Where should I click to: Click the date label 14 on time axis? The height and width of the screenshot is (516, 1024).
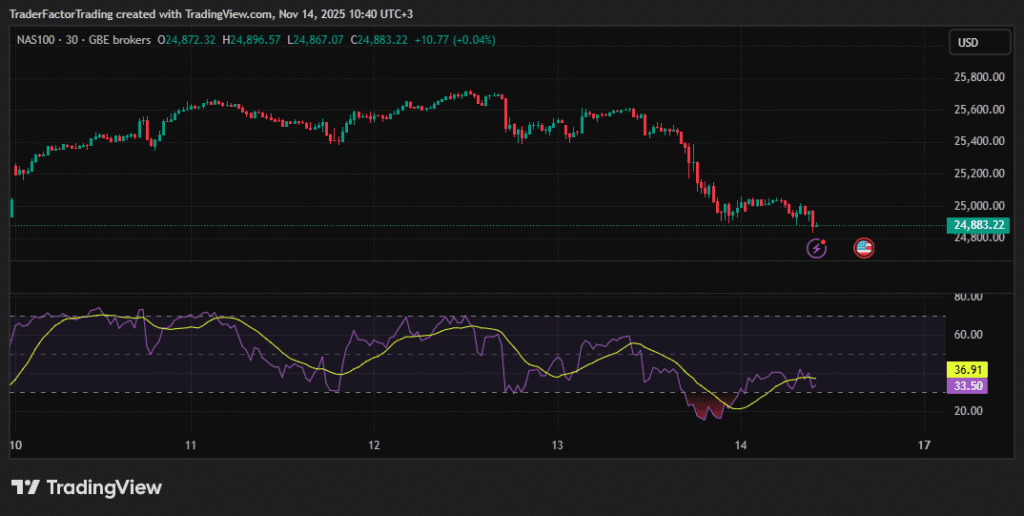click(740, 445)
